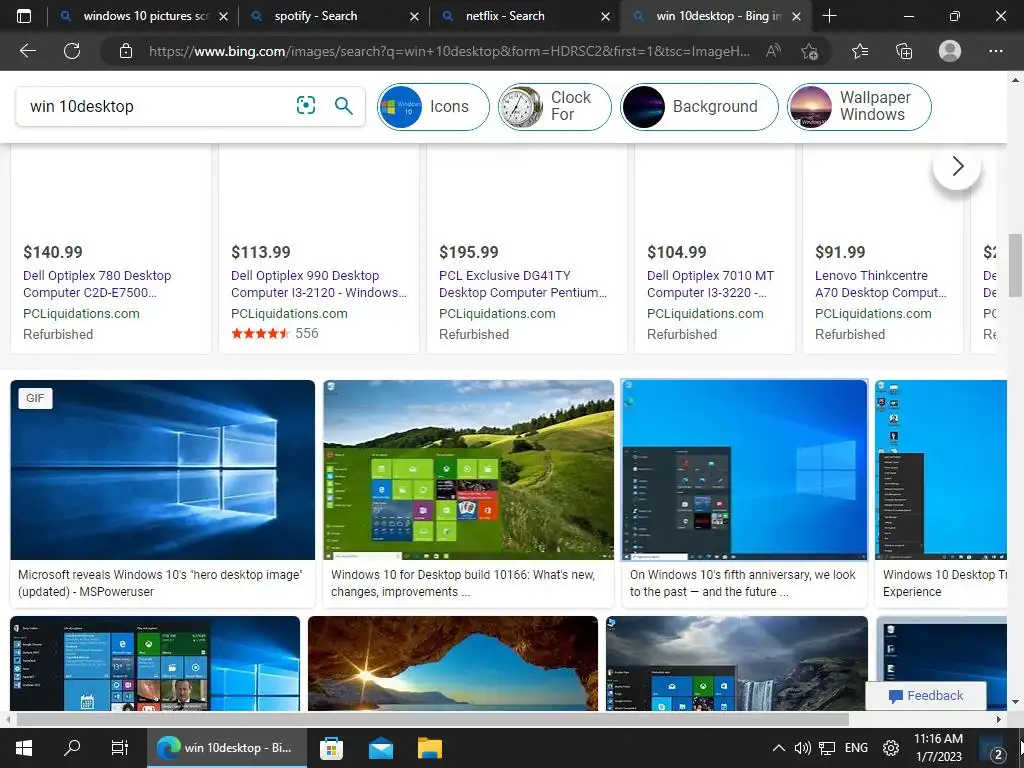
Task: Open Mail app from taskbar
Action: (x=381, y=748)
